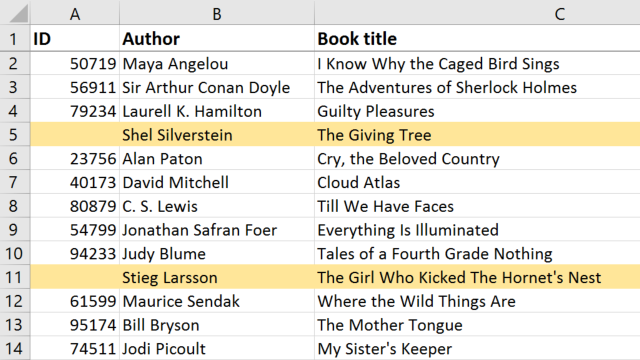Click the Select All corner triangle
The height and width of the screenshot is (360, 640).
(x=18, y=13)
